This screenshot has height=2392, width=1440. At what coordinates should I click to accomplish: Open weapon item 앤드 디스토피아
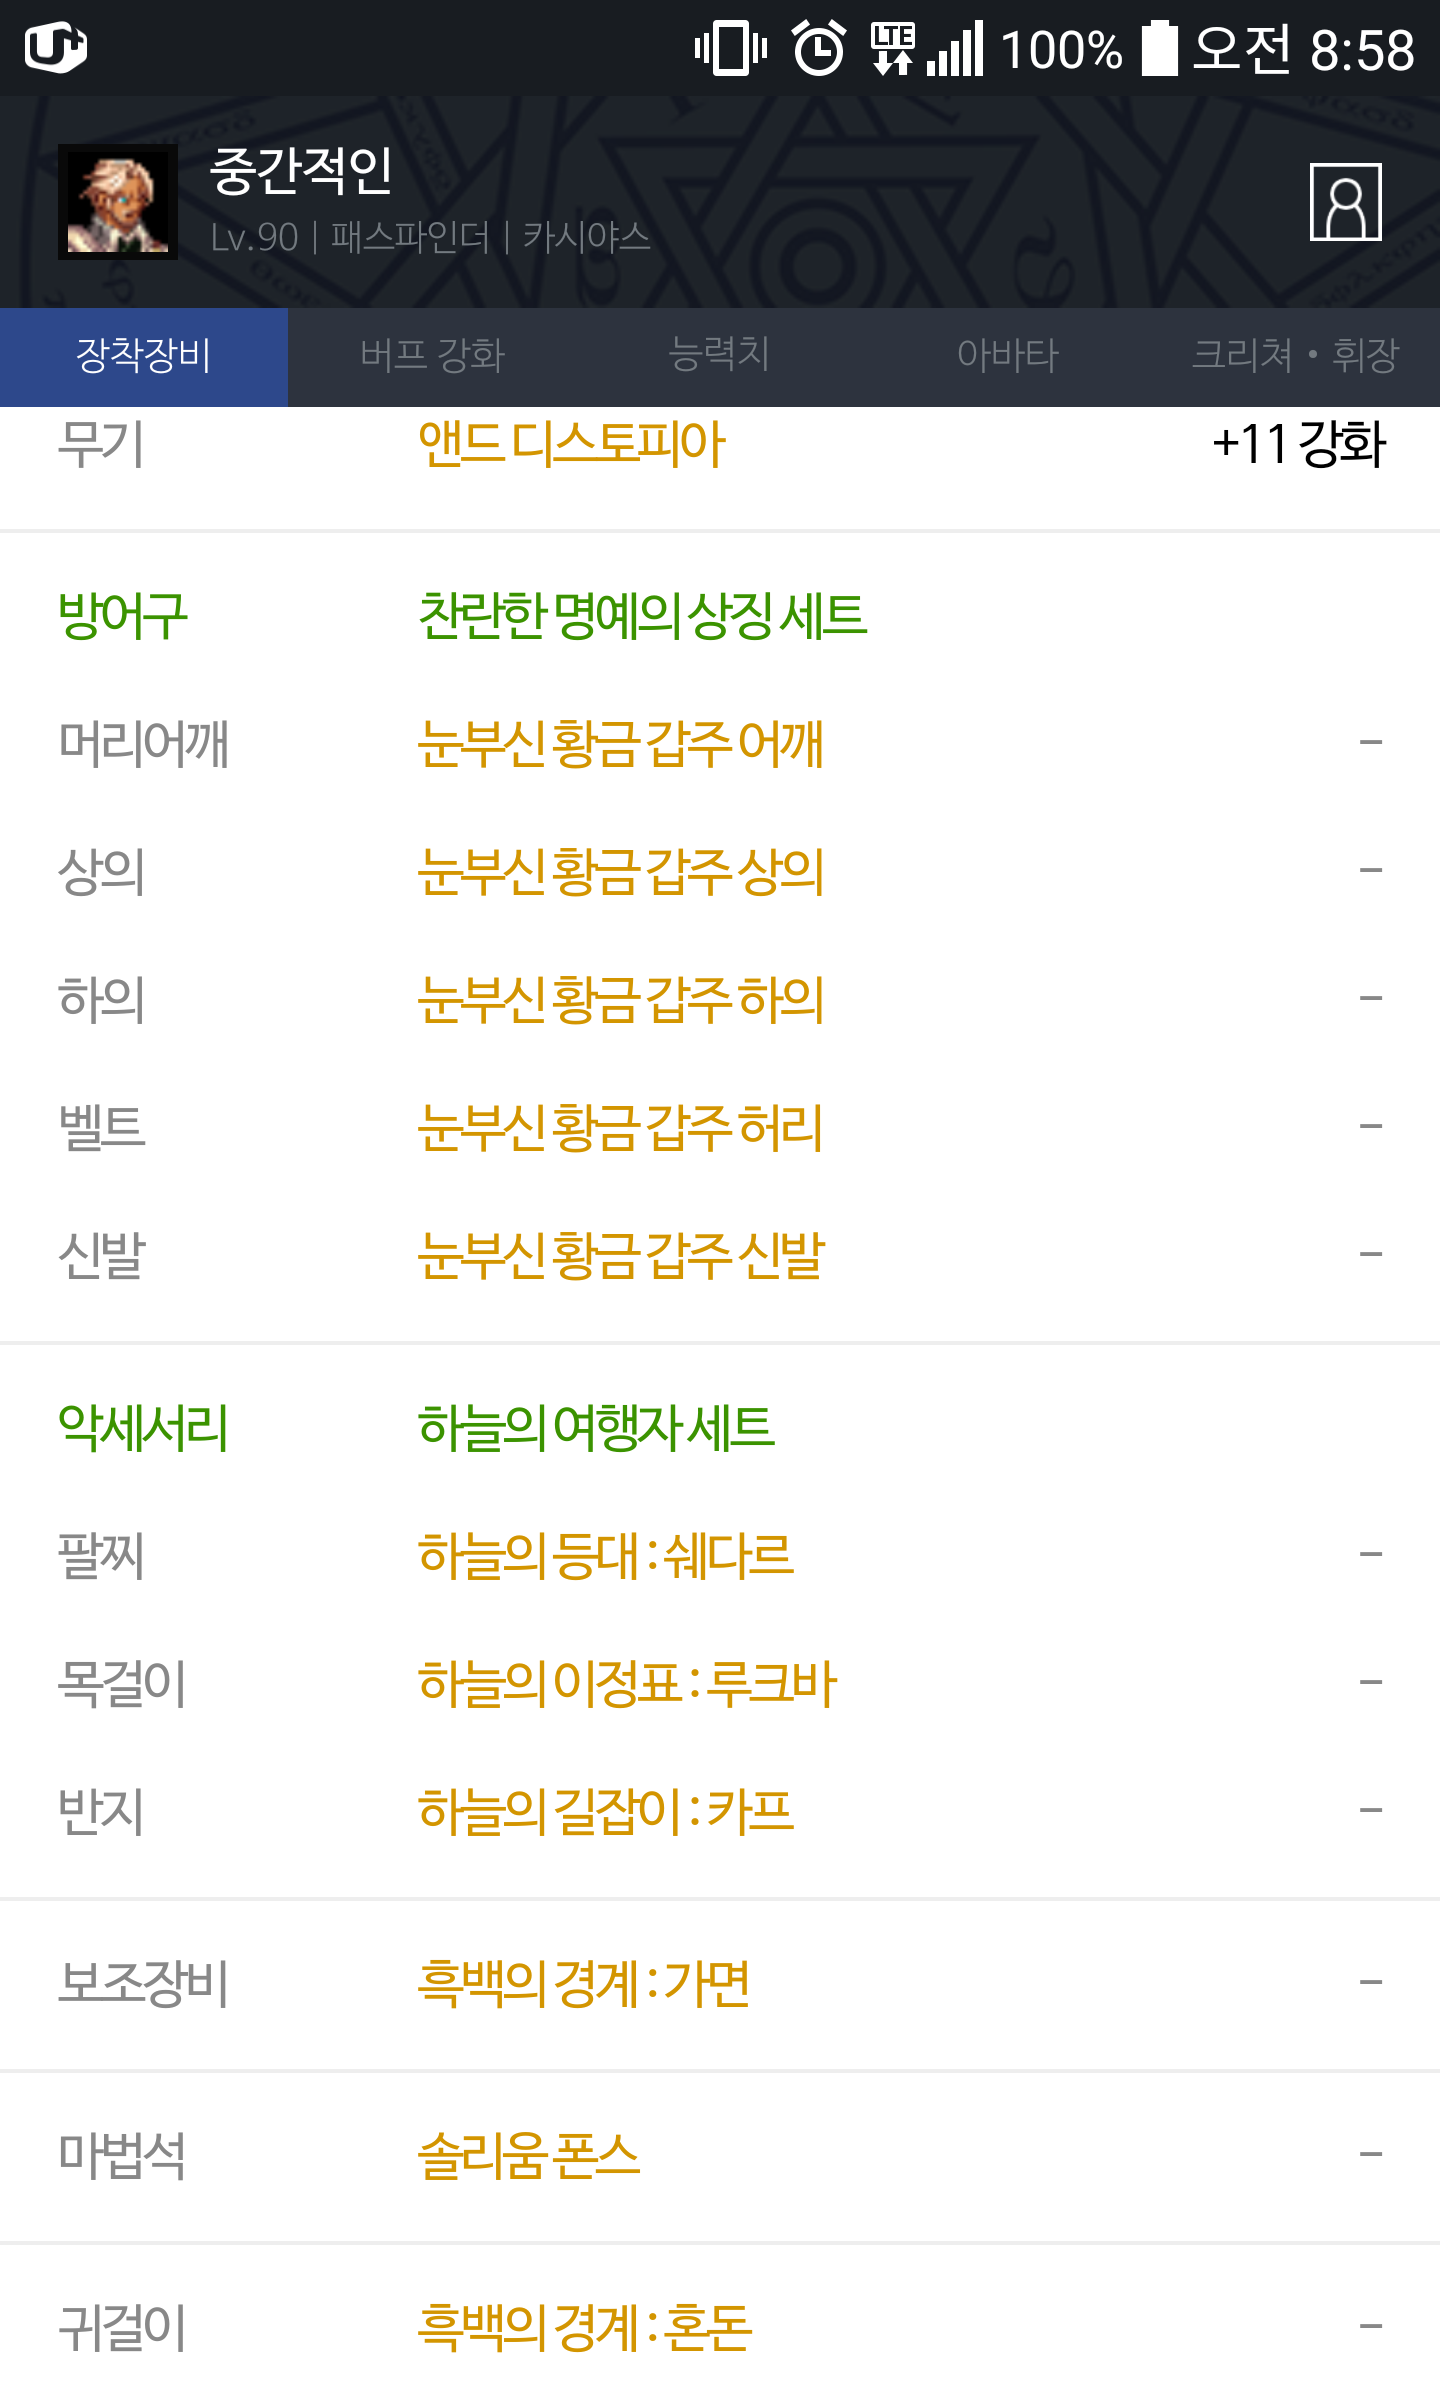571,444
